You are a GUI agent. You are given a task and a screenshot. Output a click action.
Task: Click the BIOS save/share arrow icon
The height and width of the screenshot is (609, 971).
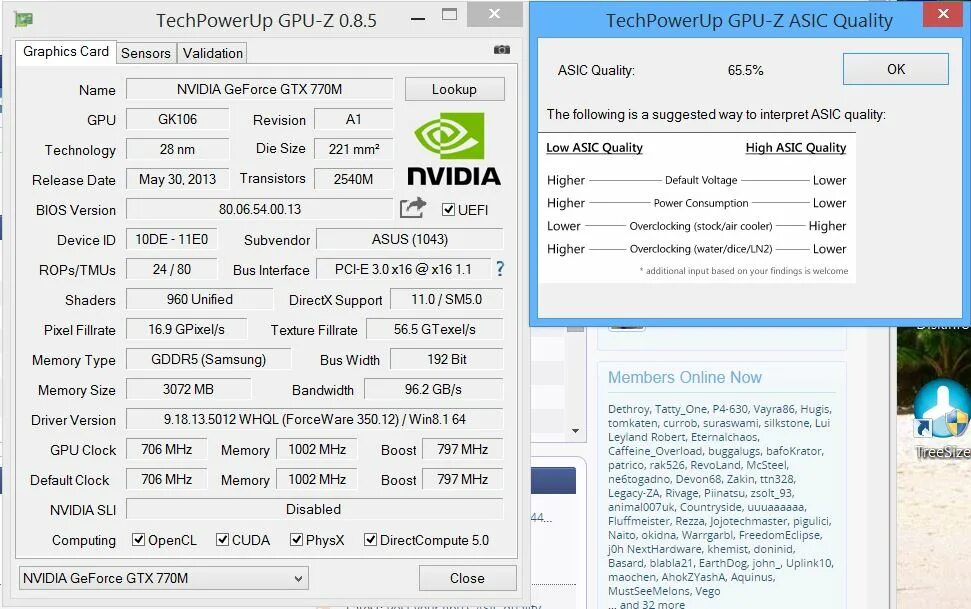coord(413,208)
